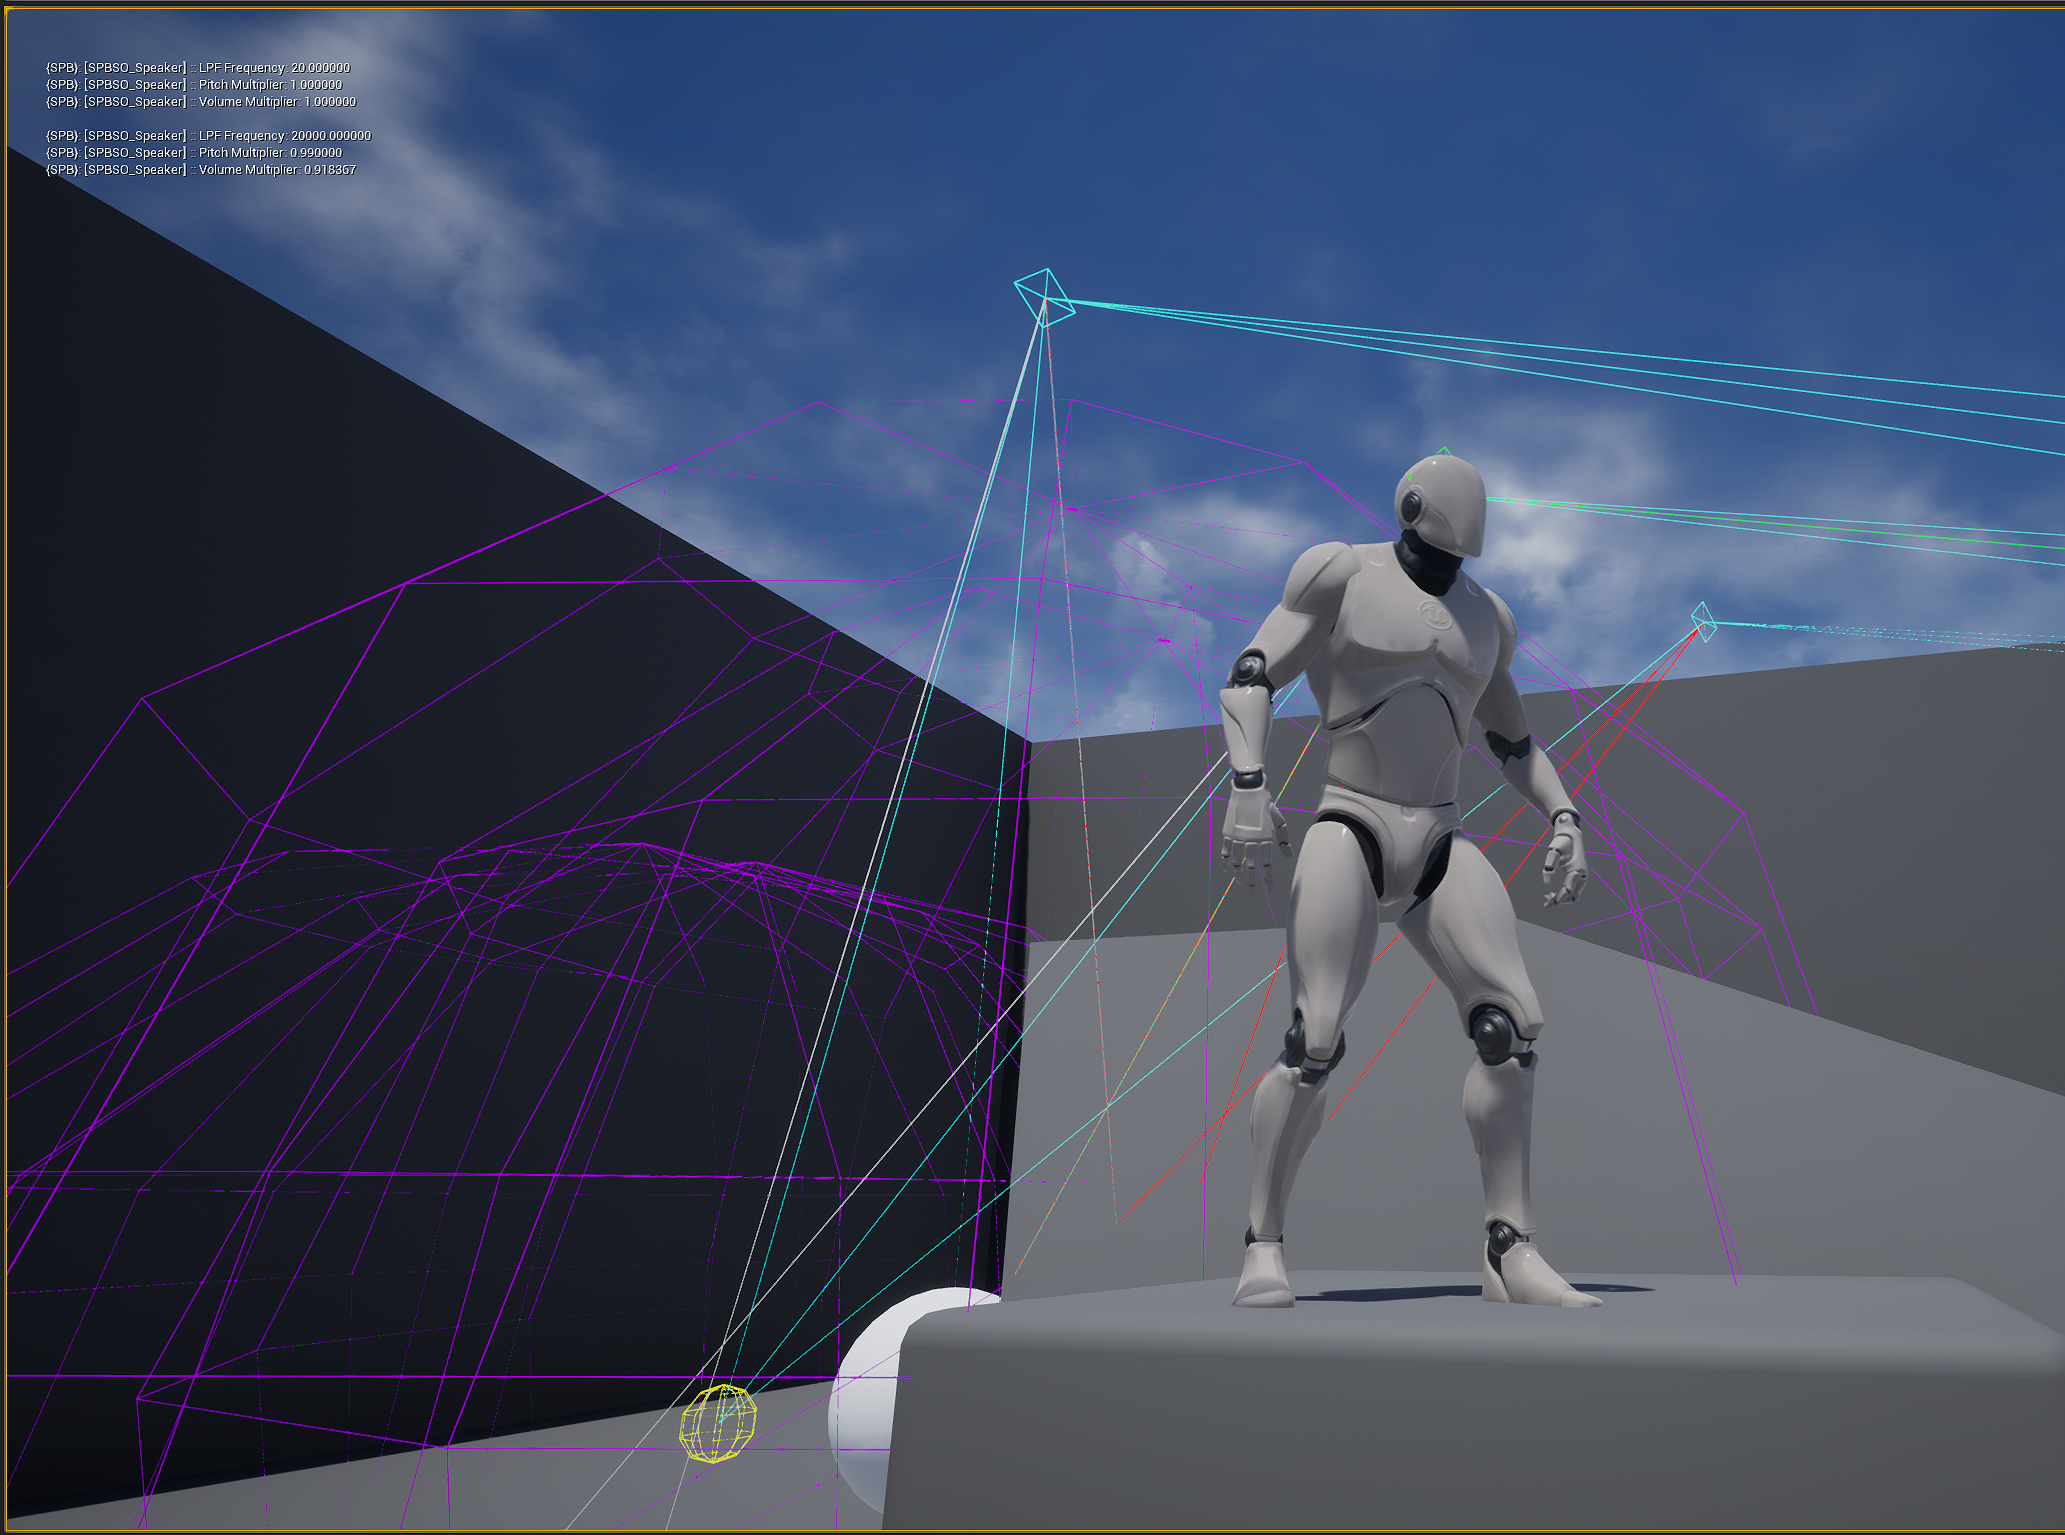Click the robot mannequin's helmet
Image resolution: width=2065 pixels, height=1535 pixels.
1440,505
